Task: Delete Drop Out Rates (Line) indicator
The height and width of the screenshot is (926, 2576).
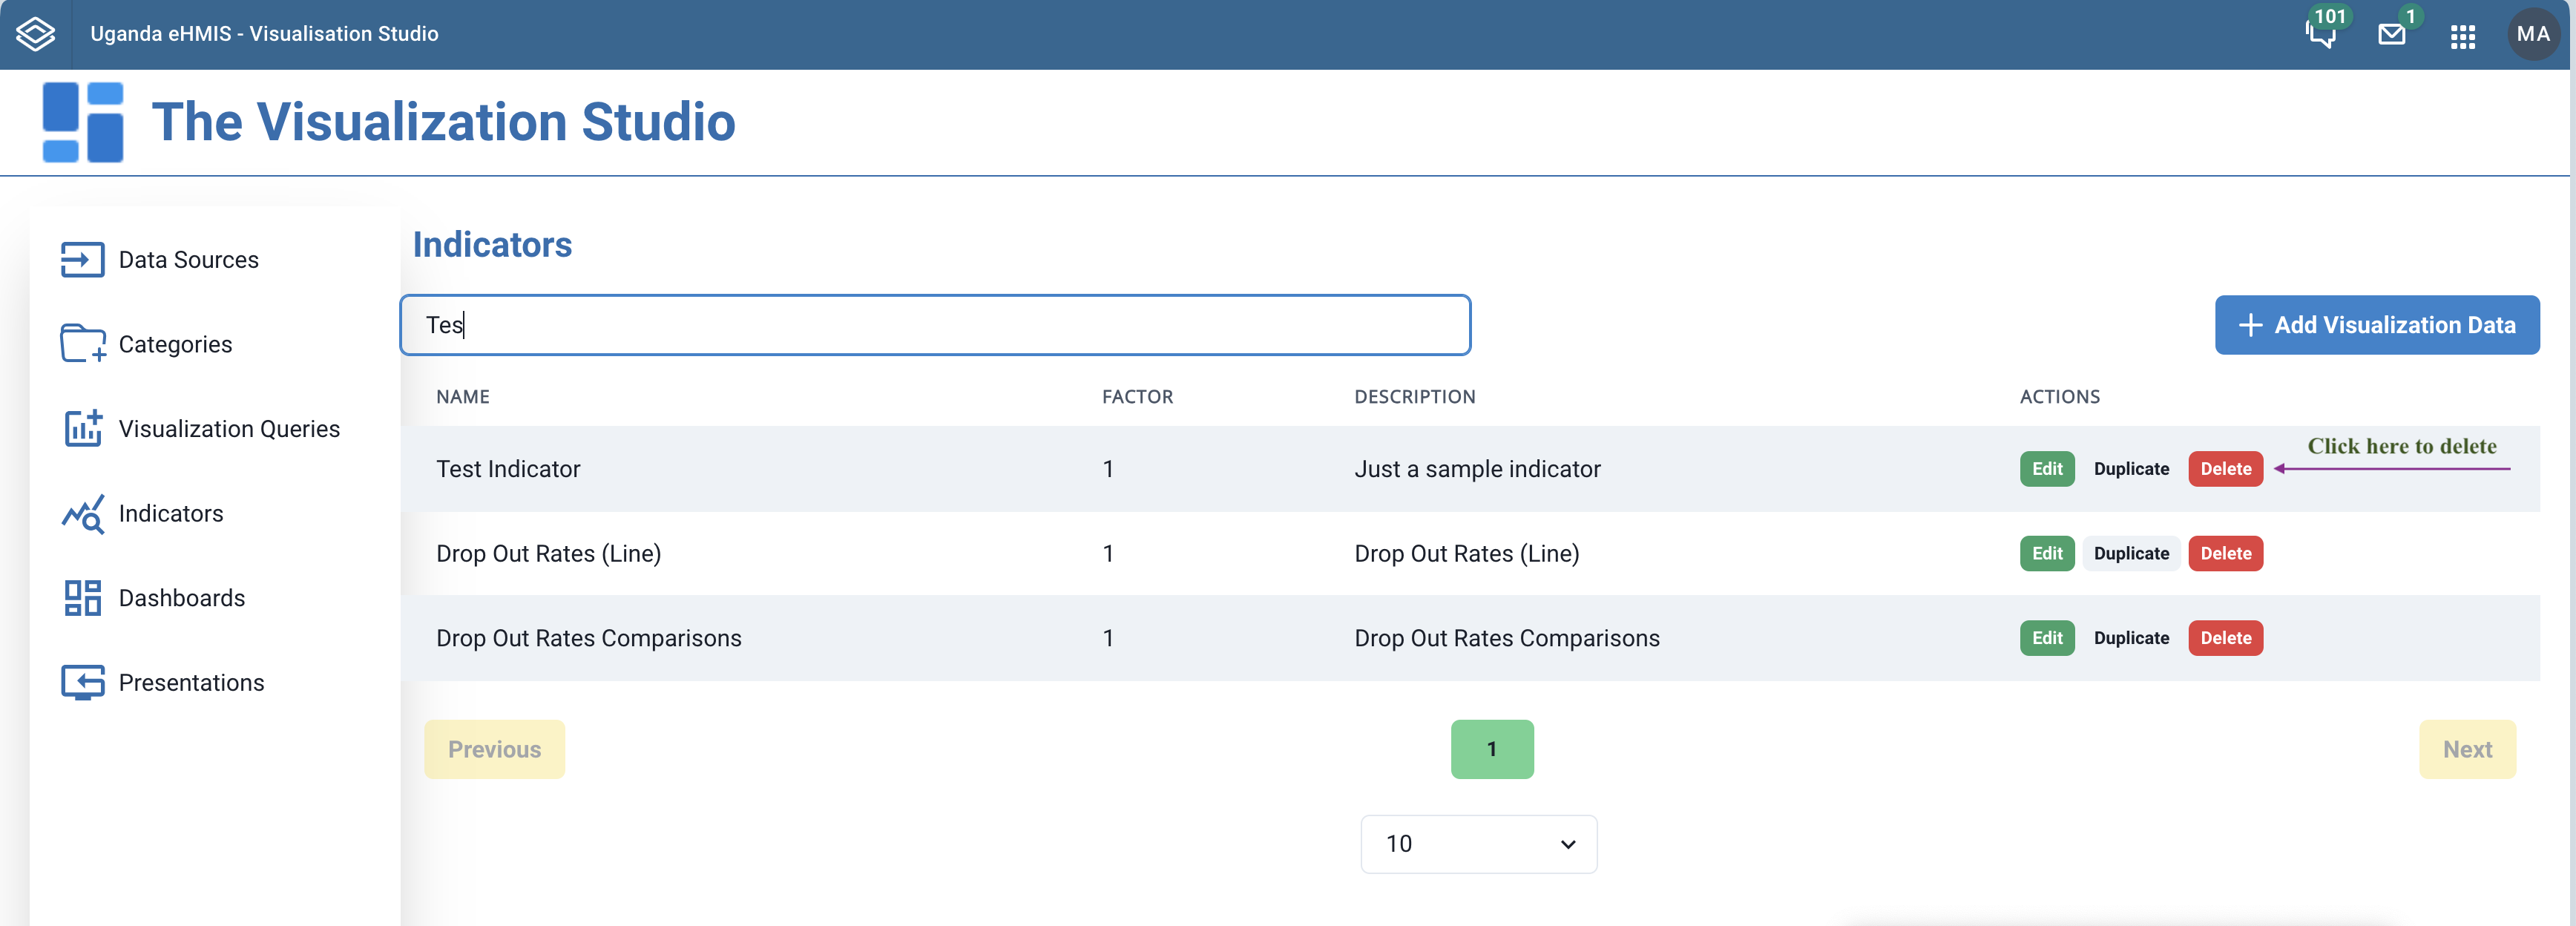Action: [x=2225, y=554]
